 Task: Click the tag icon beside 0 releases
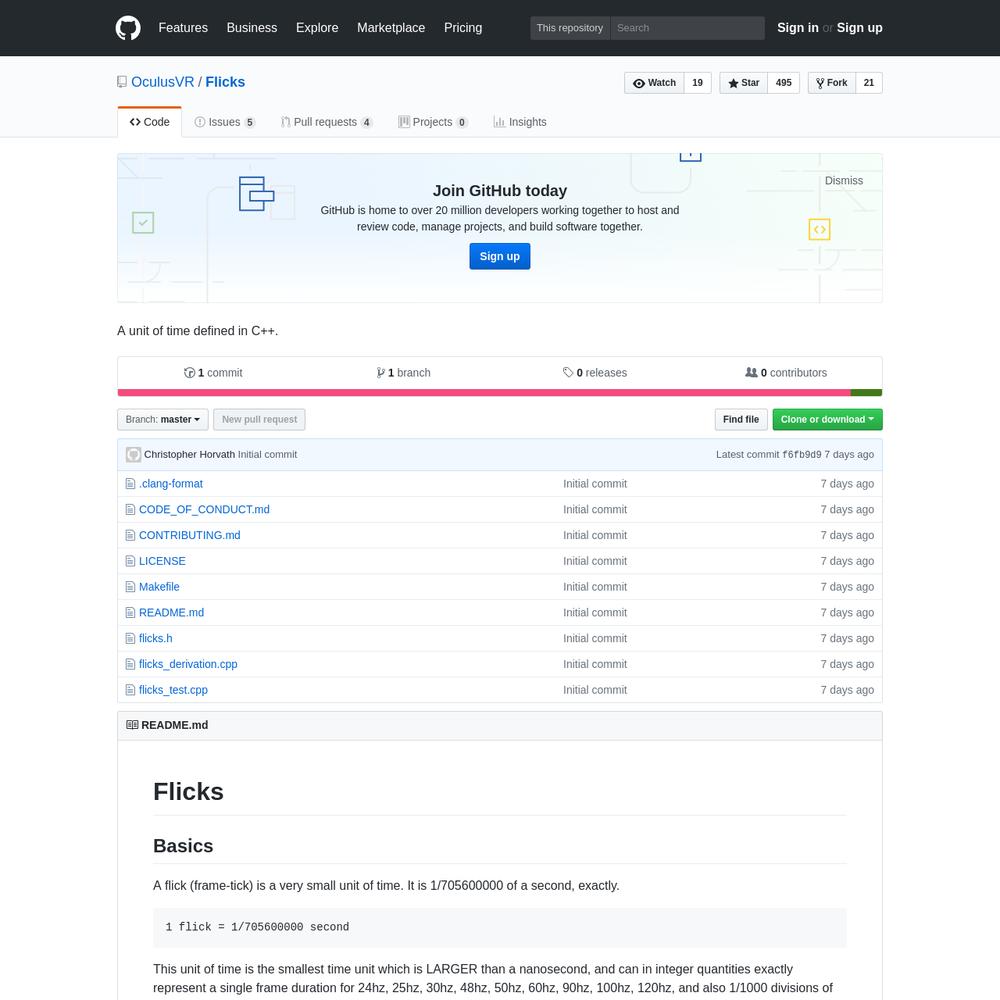pyautogui.click(x=568, y=372)
